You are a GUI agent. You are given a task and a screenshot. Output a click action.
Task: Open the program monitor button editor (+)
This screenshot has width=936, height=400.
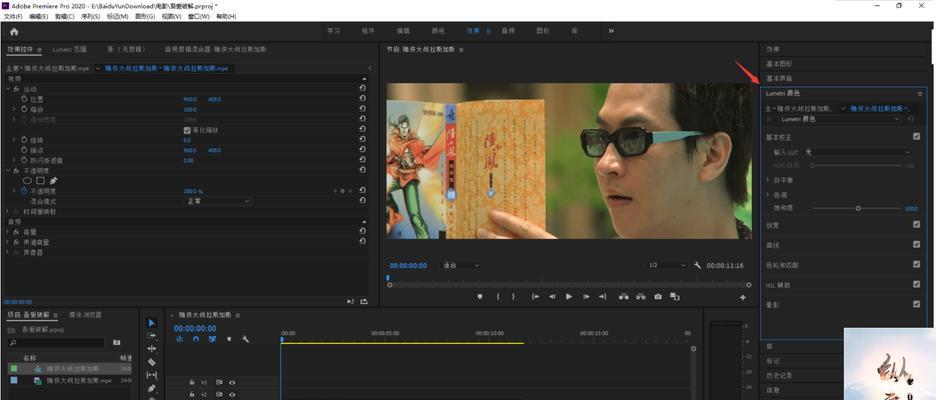(x=743, y=297)
